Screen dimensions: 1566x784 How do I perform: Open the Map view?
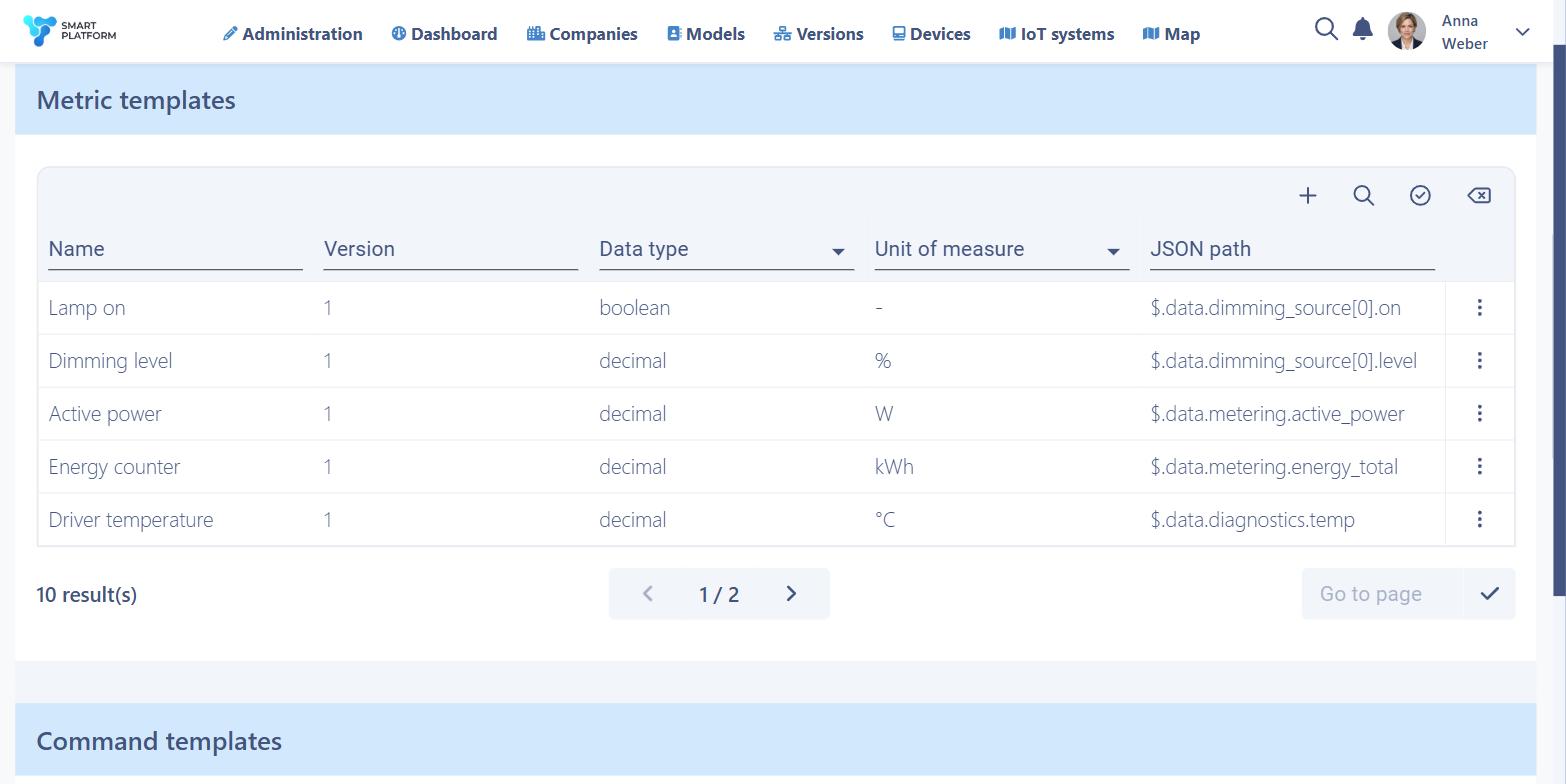[1171, 34]
